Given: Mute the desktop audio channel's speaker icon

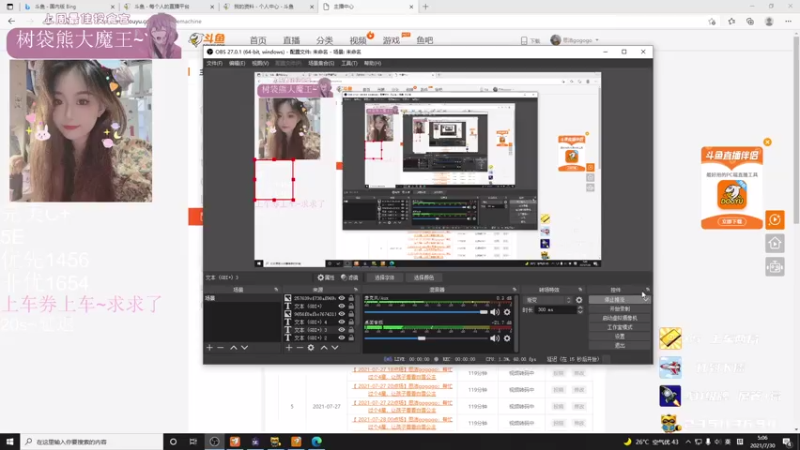Looking at the screenshot, I should [494, 338].
